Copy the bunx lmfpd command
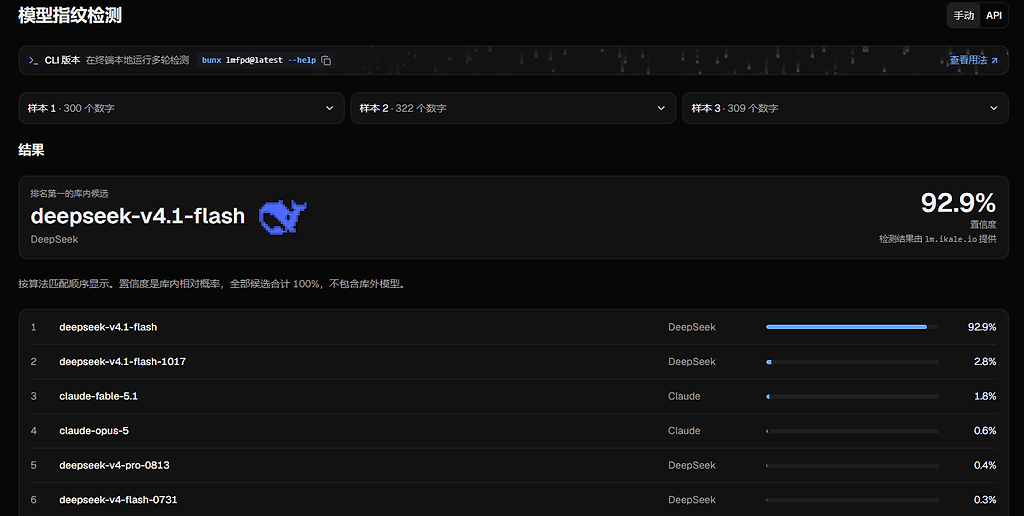This screenshot has height=516, width=1024. 326,61
